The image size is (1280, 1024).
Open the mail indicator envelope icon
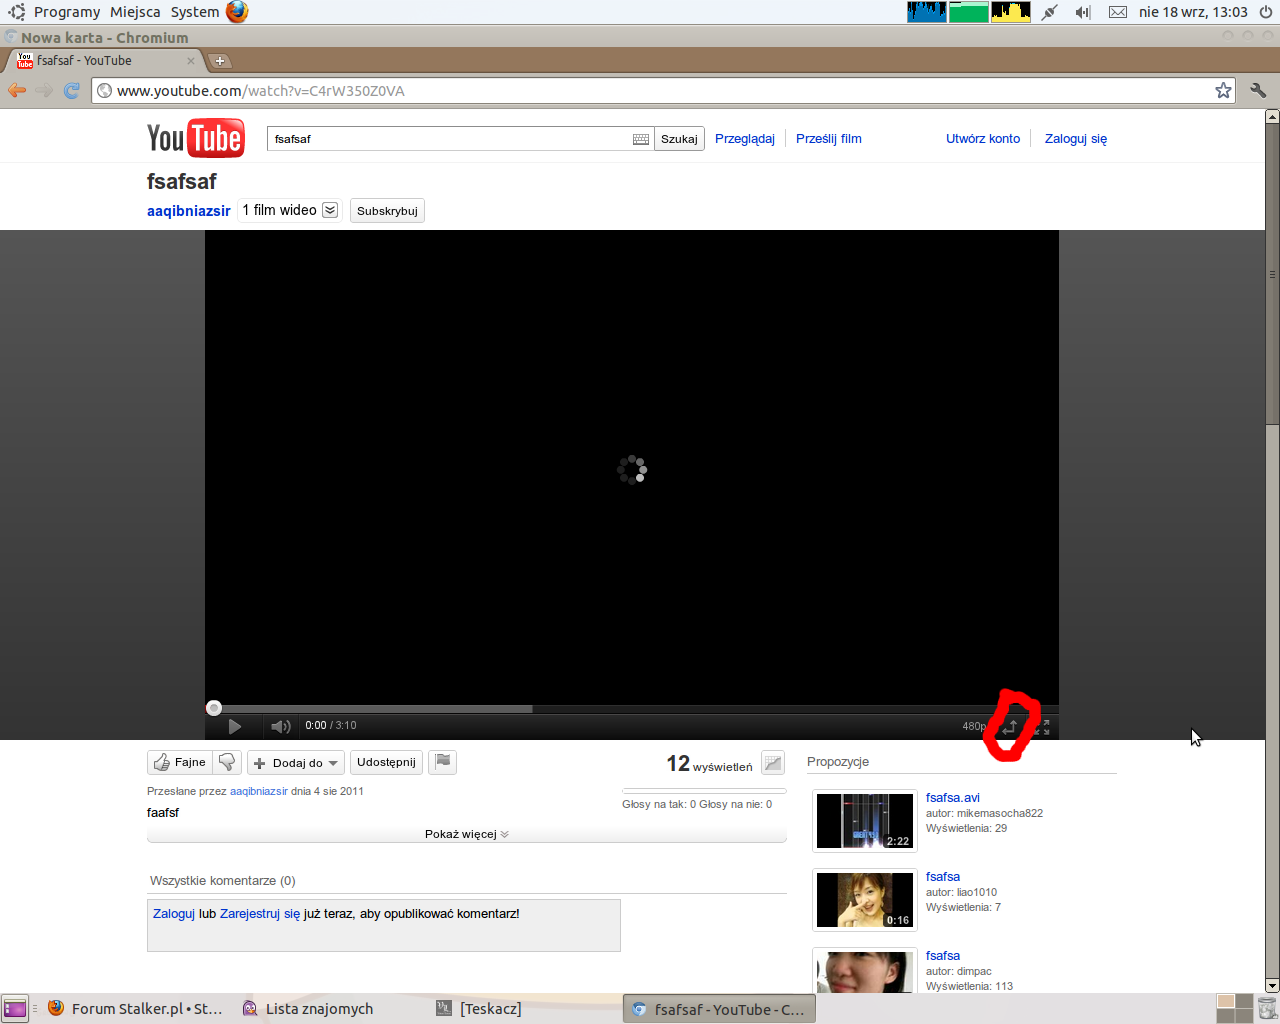click(1118, 12)
